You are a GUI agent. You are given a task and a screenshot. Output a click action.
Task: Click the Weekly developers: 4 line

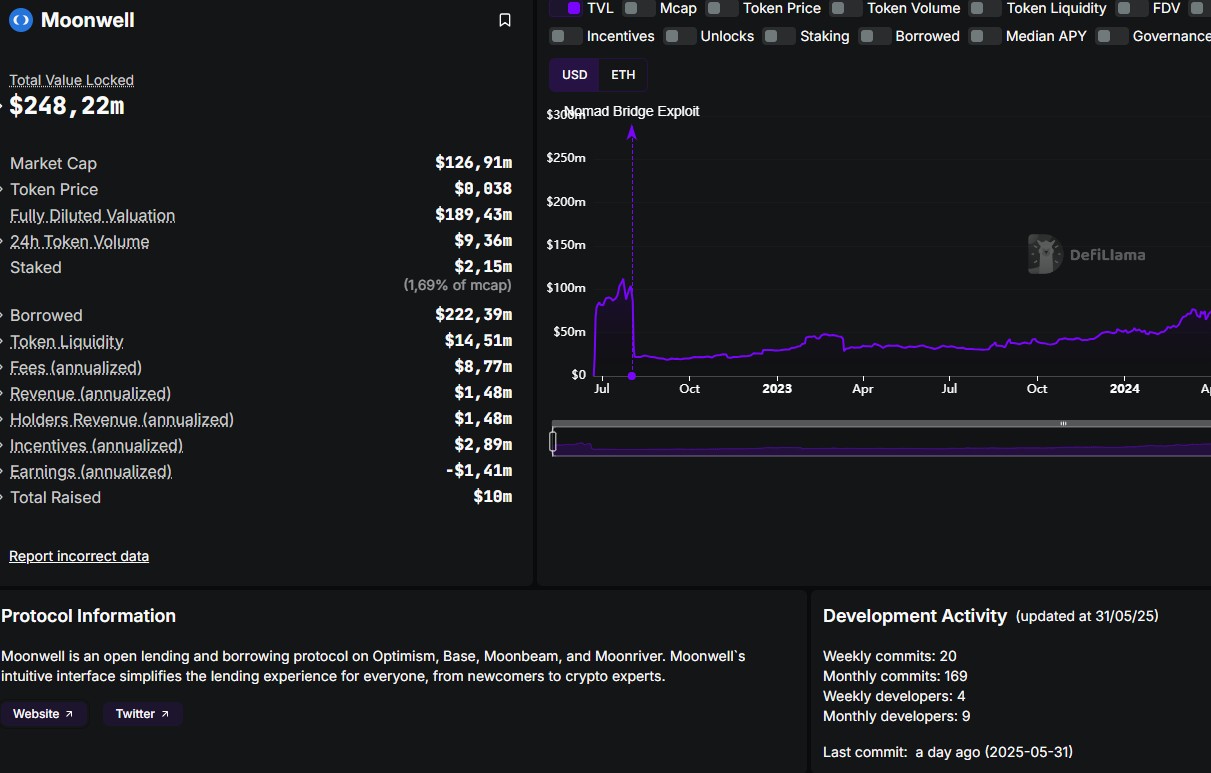[894, 696]
